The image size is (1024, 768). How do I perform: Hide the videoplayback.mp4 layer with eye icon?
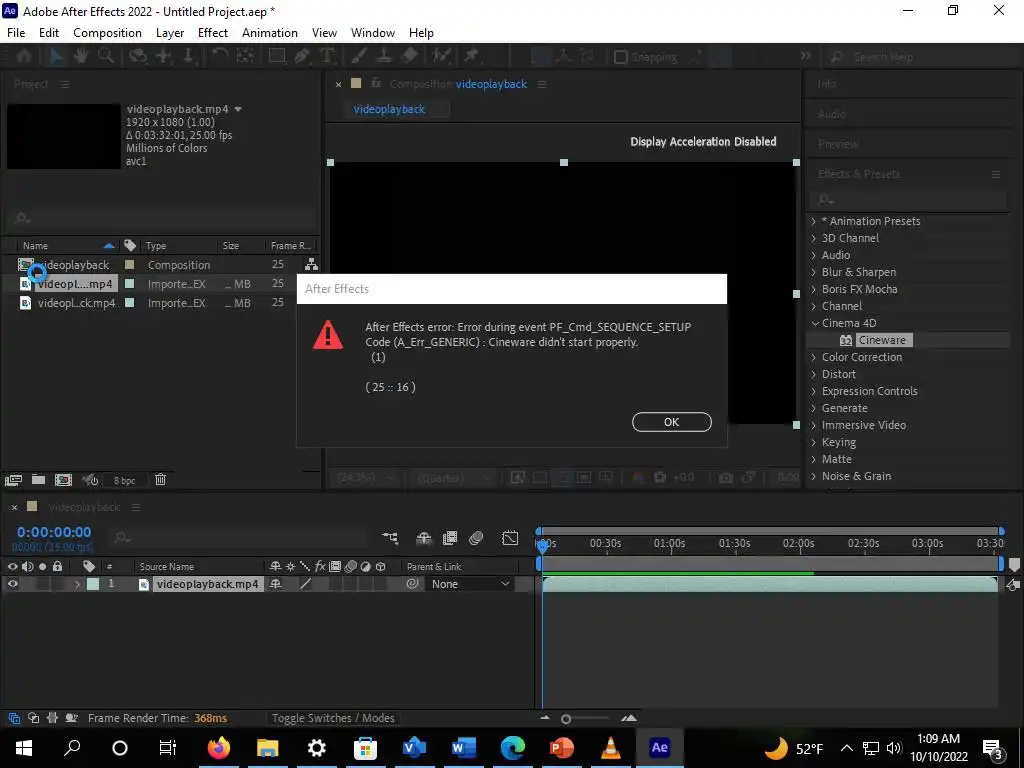(12, 584)
